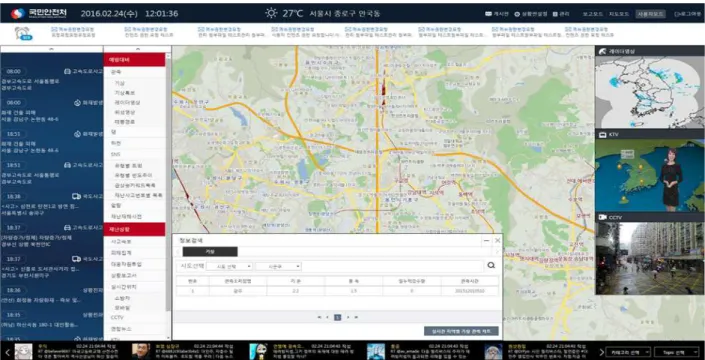Click the alarm clock SOS icon

click(x=23, y=33)
